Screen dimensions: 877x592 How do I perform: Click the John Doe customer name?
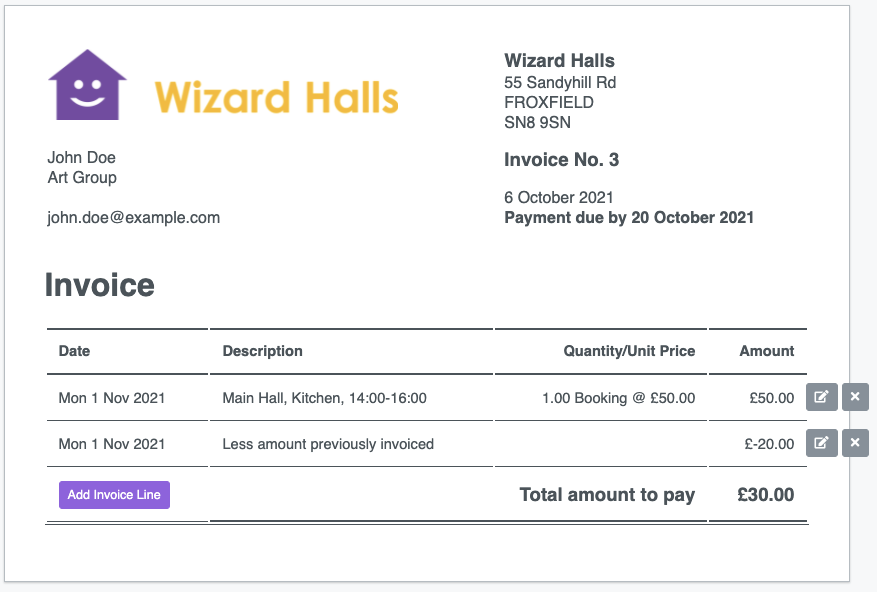(x=82, y=157)
